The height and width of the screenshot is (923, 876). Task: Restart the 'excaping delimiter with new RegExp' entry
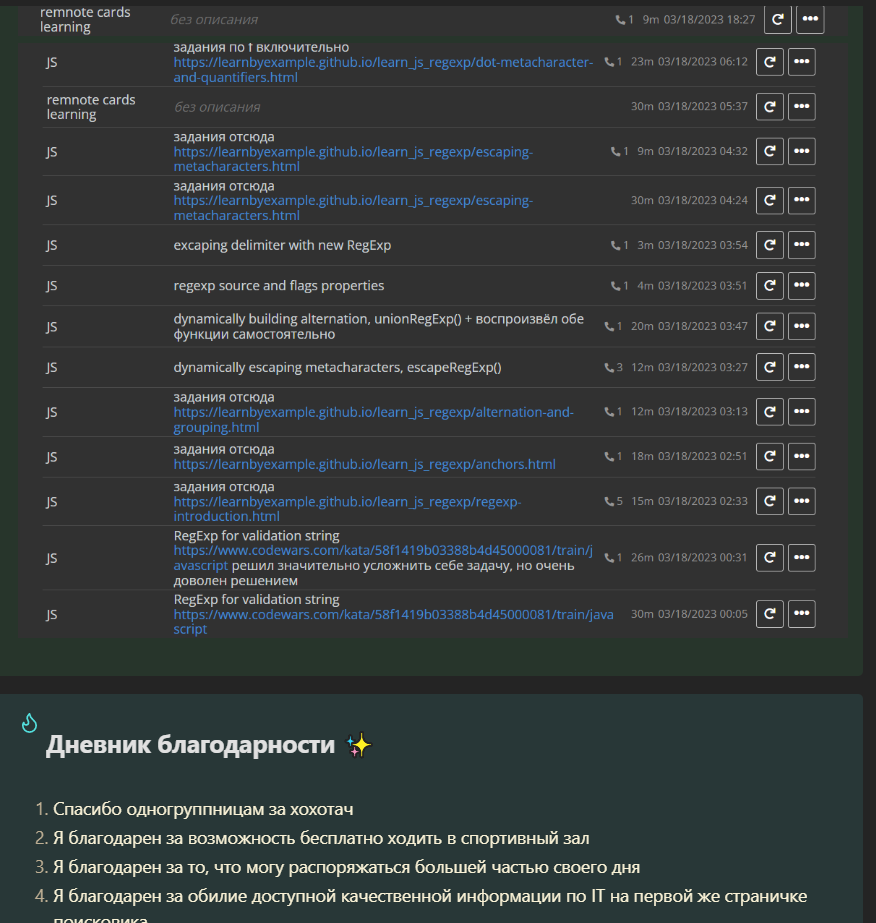click(769, 245)
